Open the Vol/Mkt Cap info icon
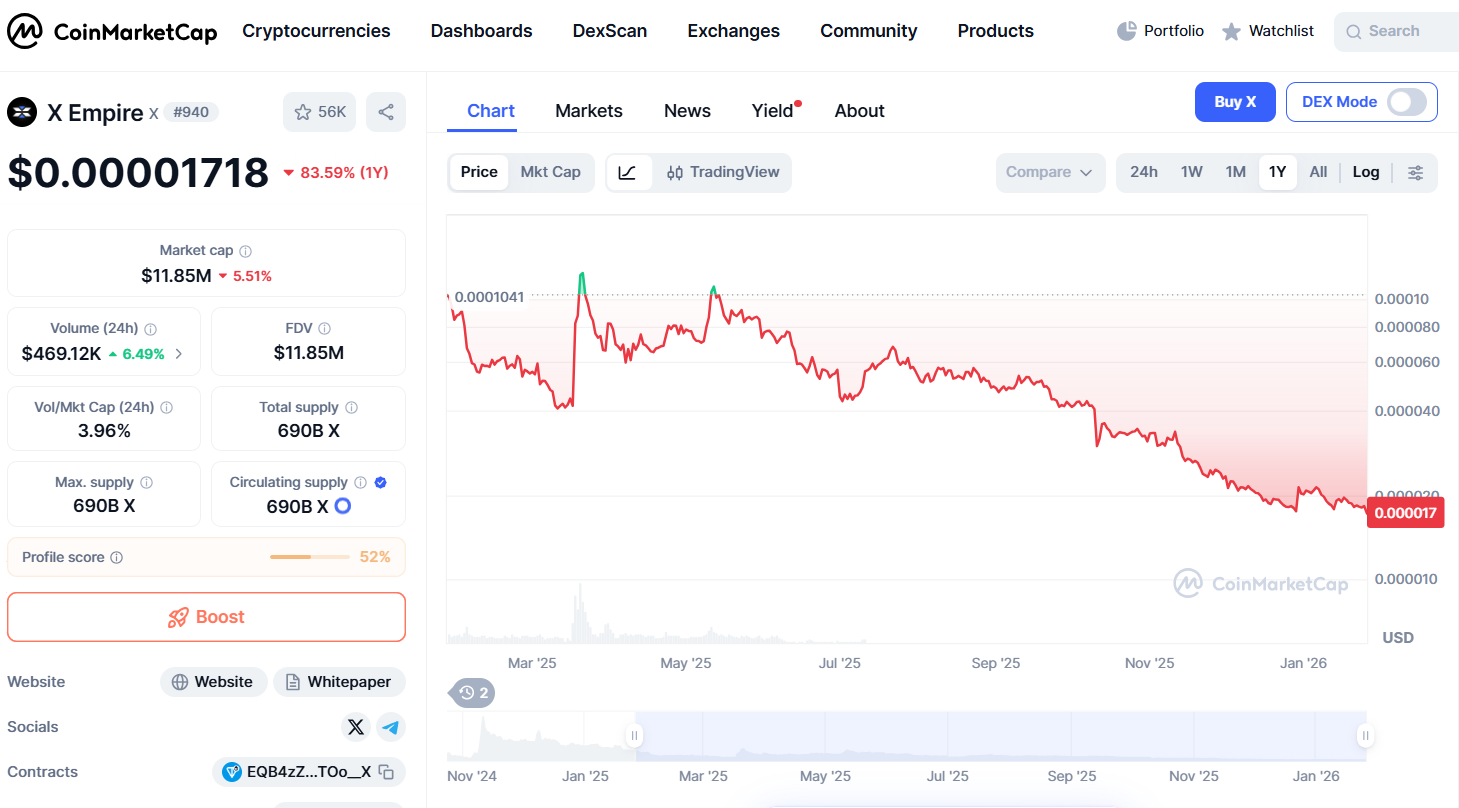This screenshot has width=1459, height=808. click(x=167, y=407)
